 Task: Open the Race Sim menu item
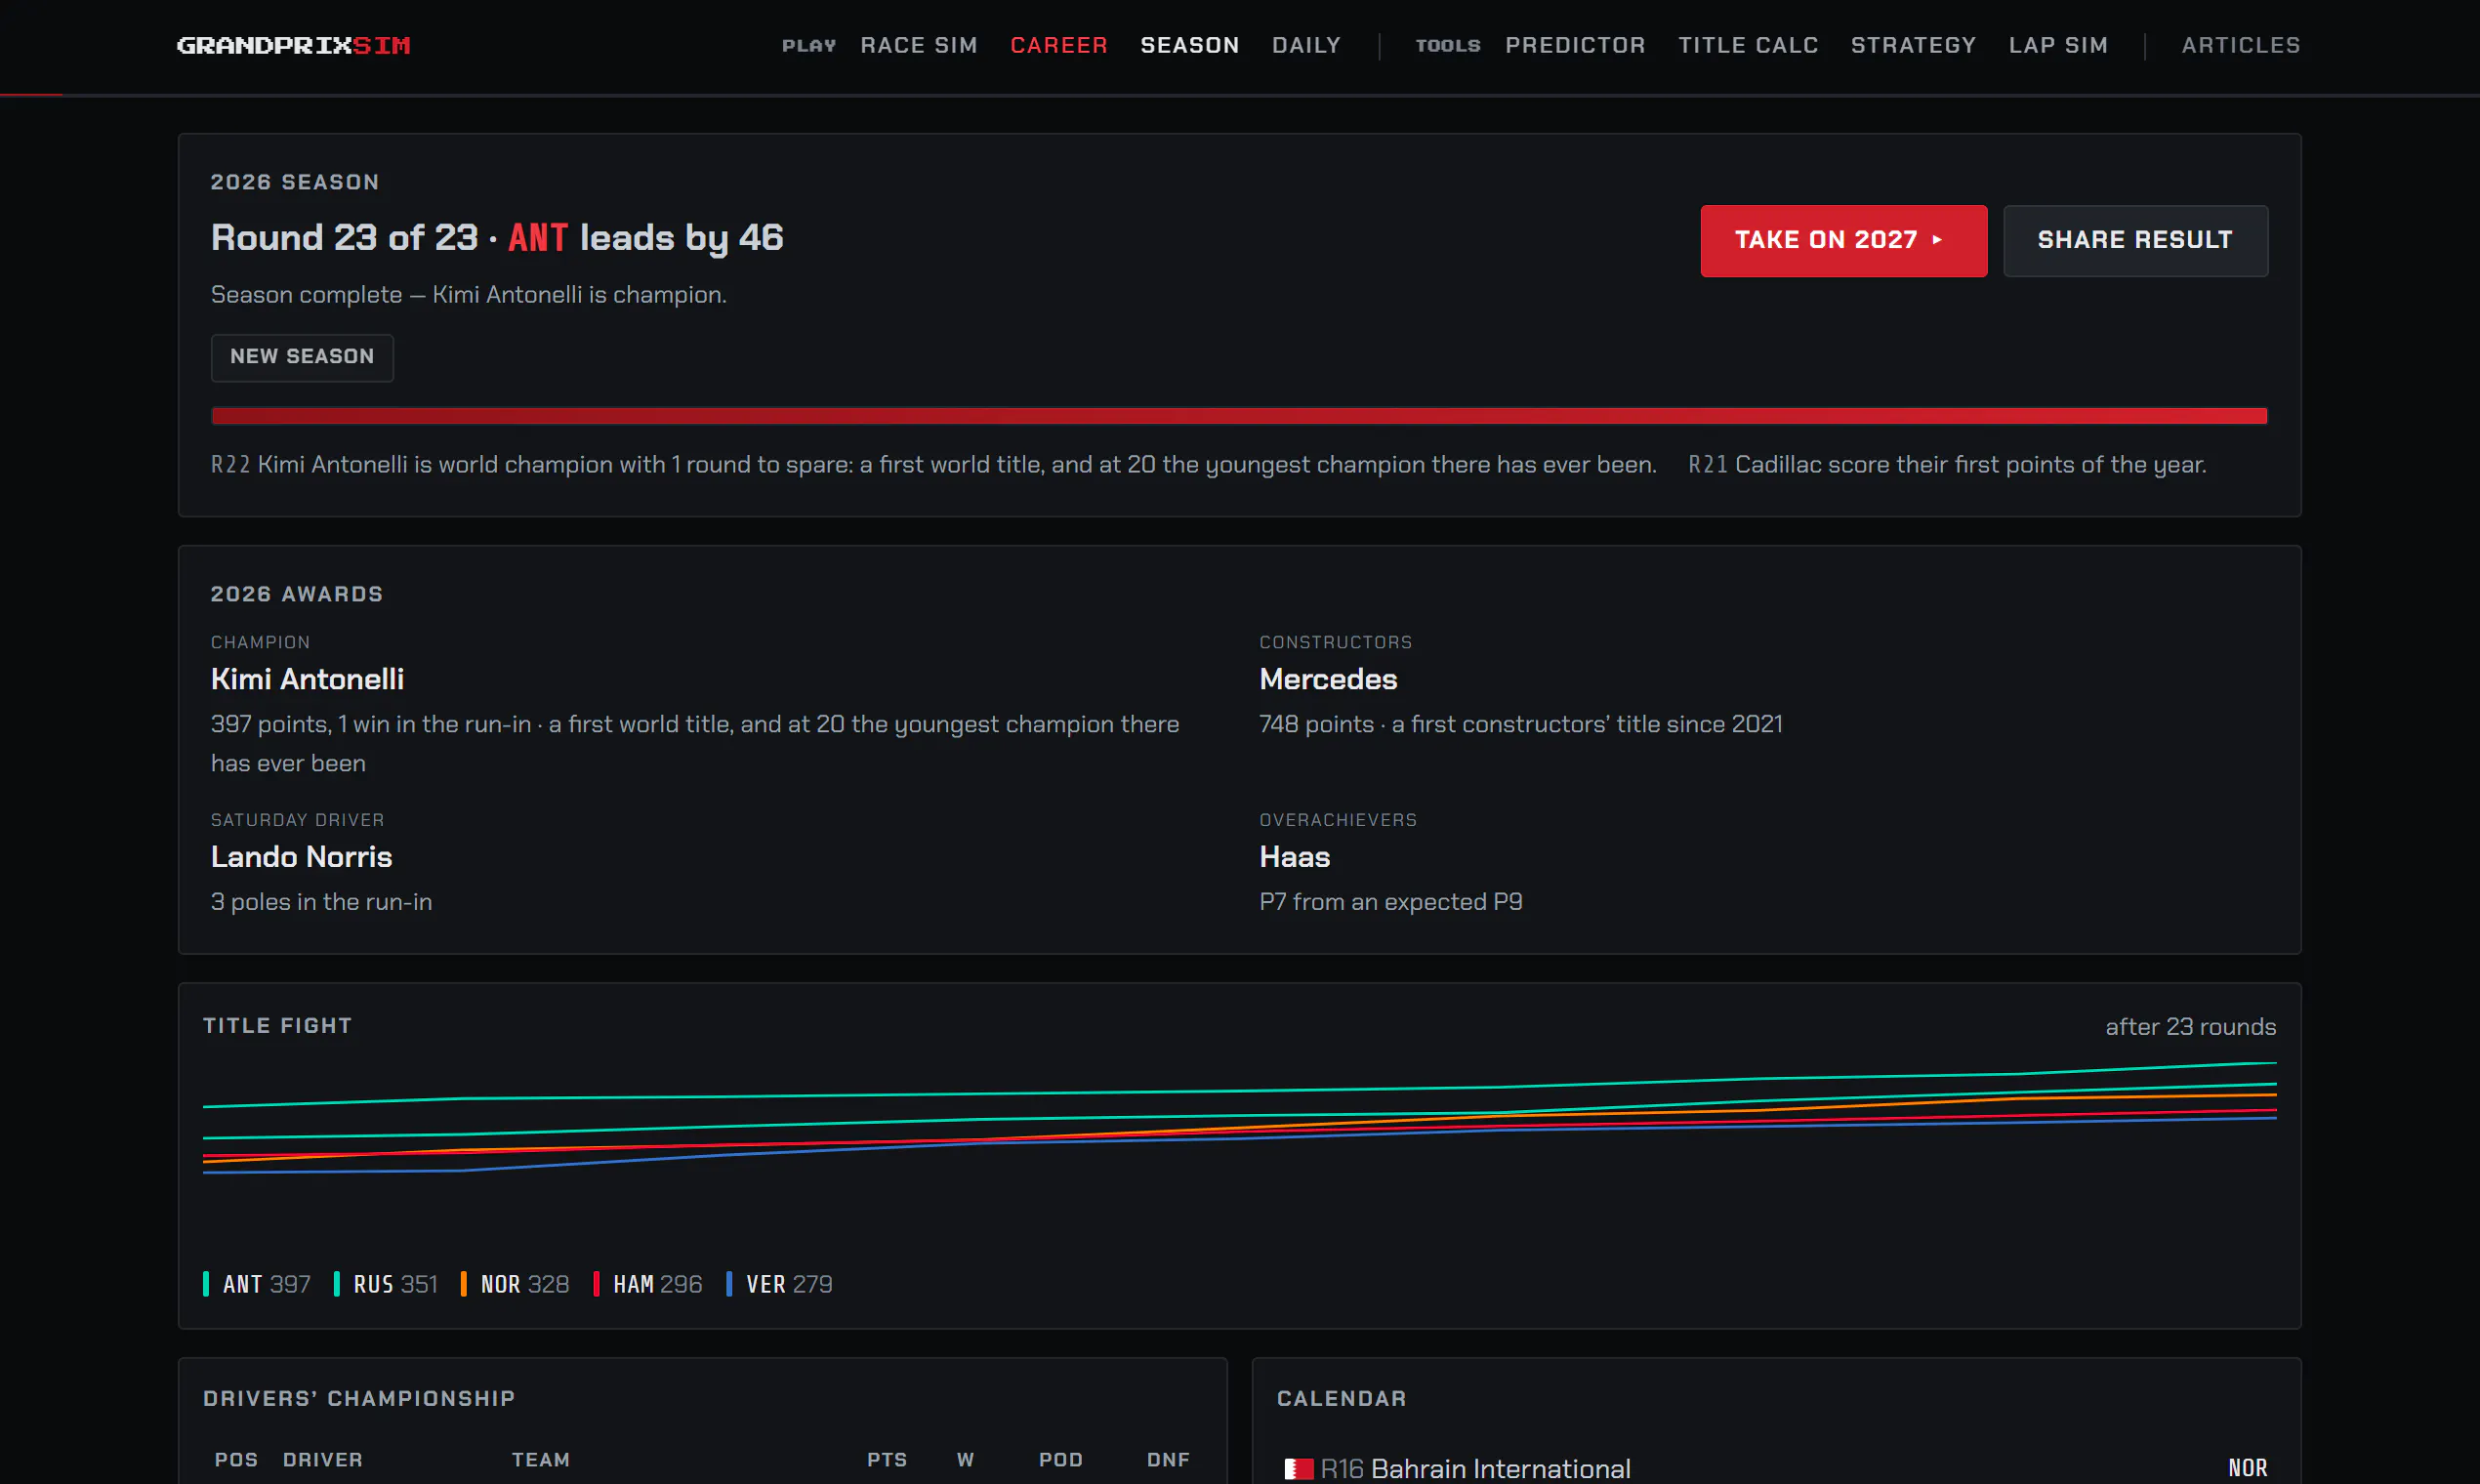click(x=919, y=45)
